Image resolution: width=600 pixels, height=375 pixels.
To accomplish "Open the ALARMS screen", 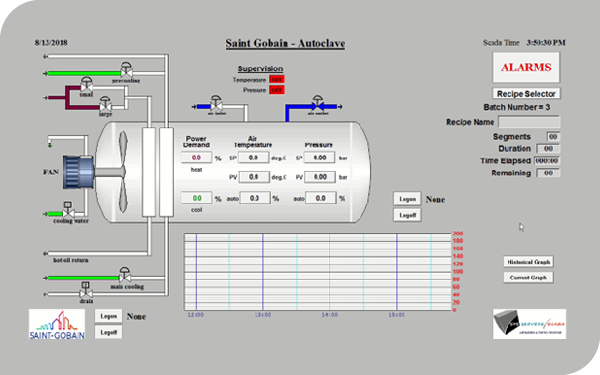I will [x=526, y=67].
